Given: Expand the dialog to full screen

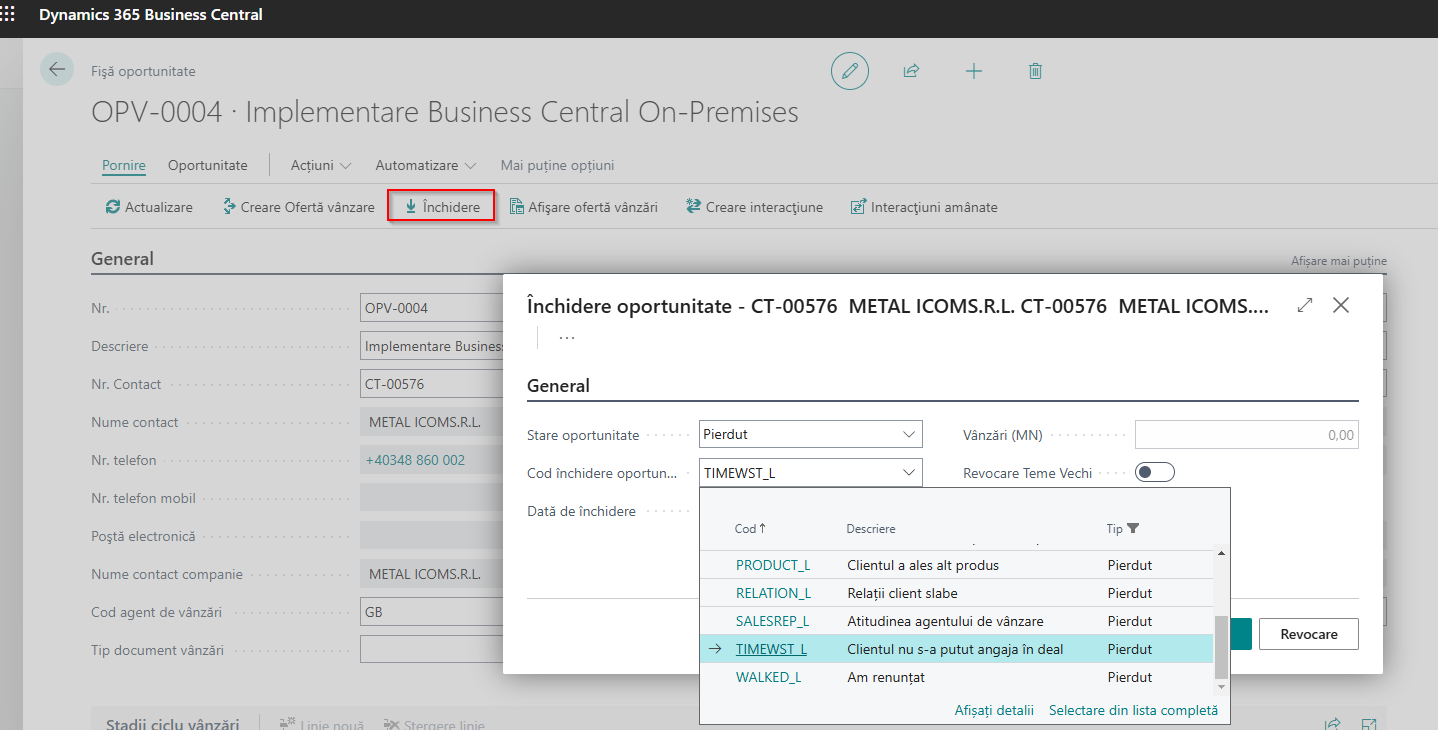Looking at the screenshot, I should point(1305,305).
